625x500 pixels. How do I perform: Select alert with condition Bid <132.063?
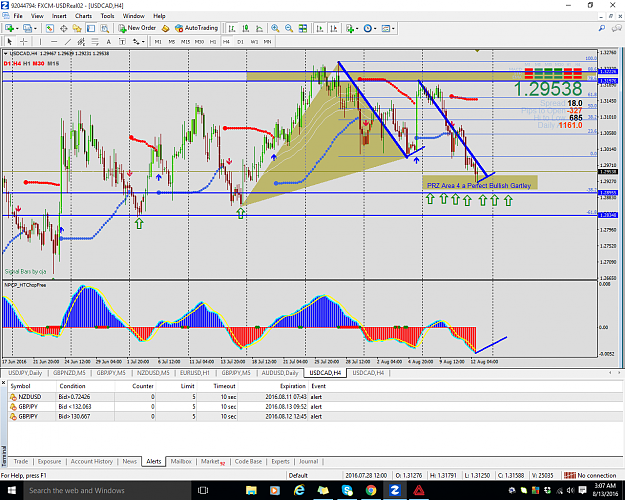[315, 407]
